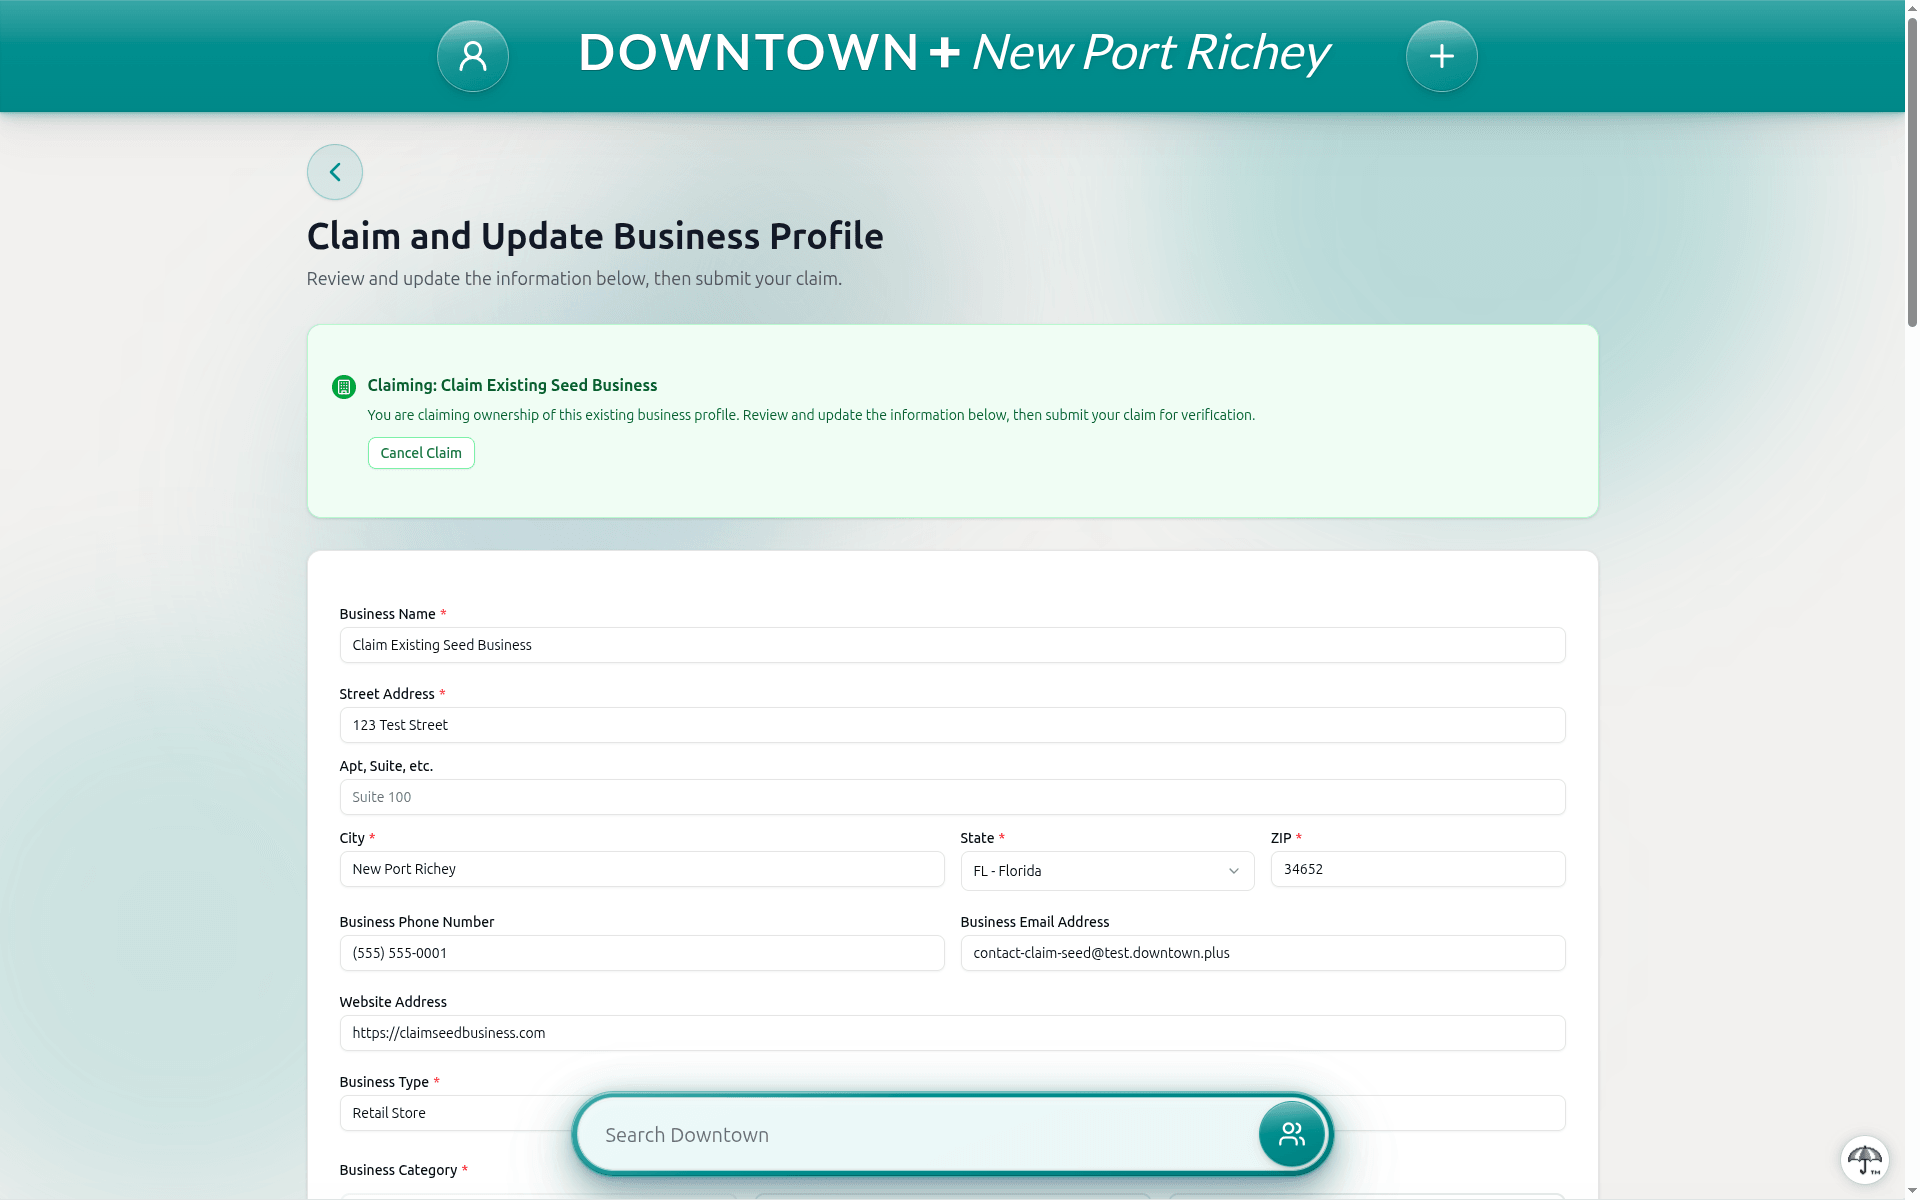Focus the Apt, Suite field
Image resolution: width=1920 pixels, height=1200 pixels.
click(x=952, y=797)
